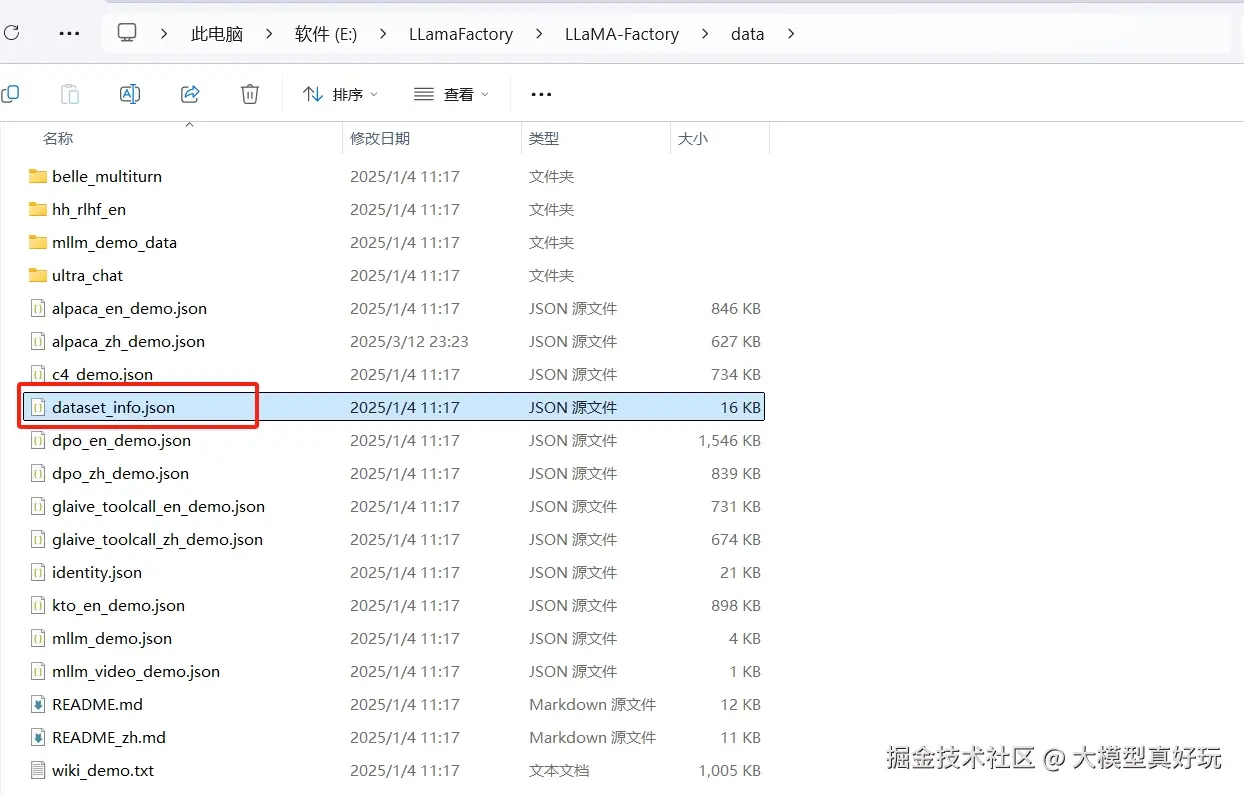The height and width of the screenshot is (794, 1244).
Task: Open the address bar three-dot overflow menu
Action: 69,33
